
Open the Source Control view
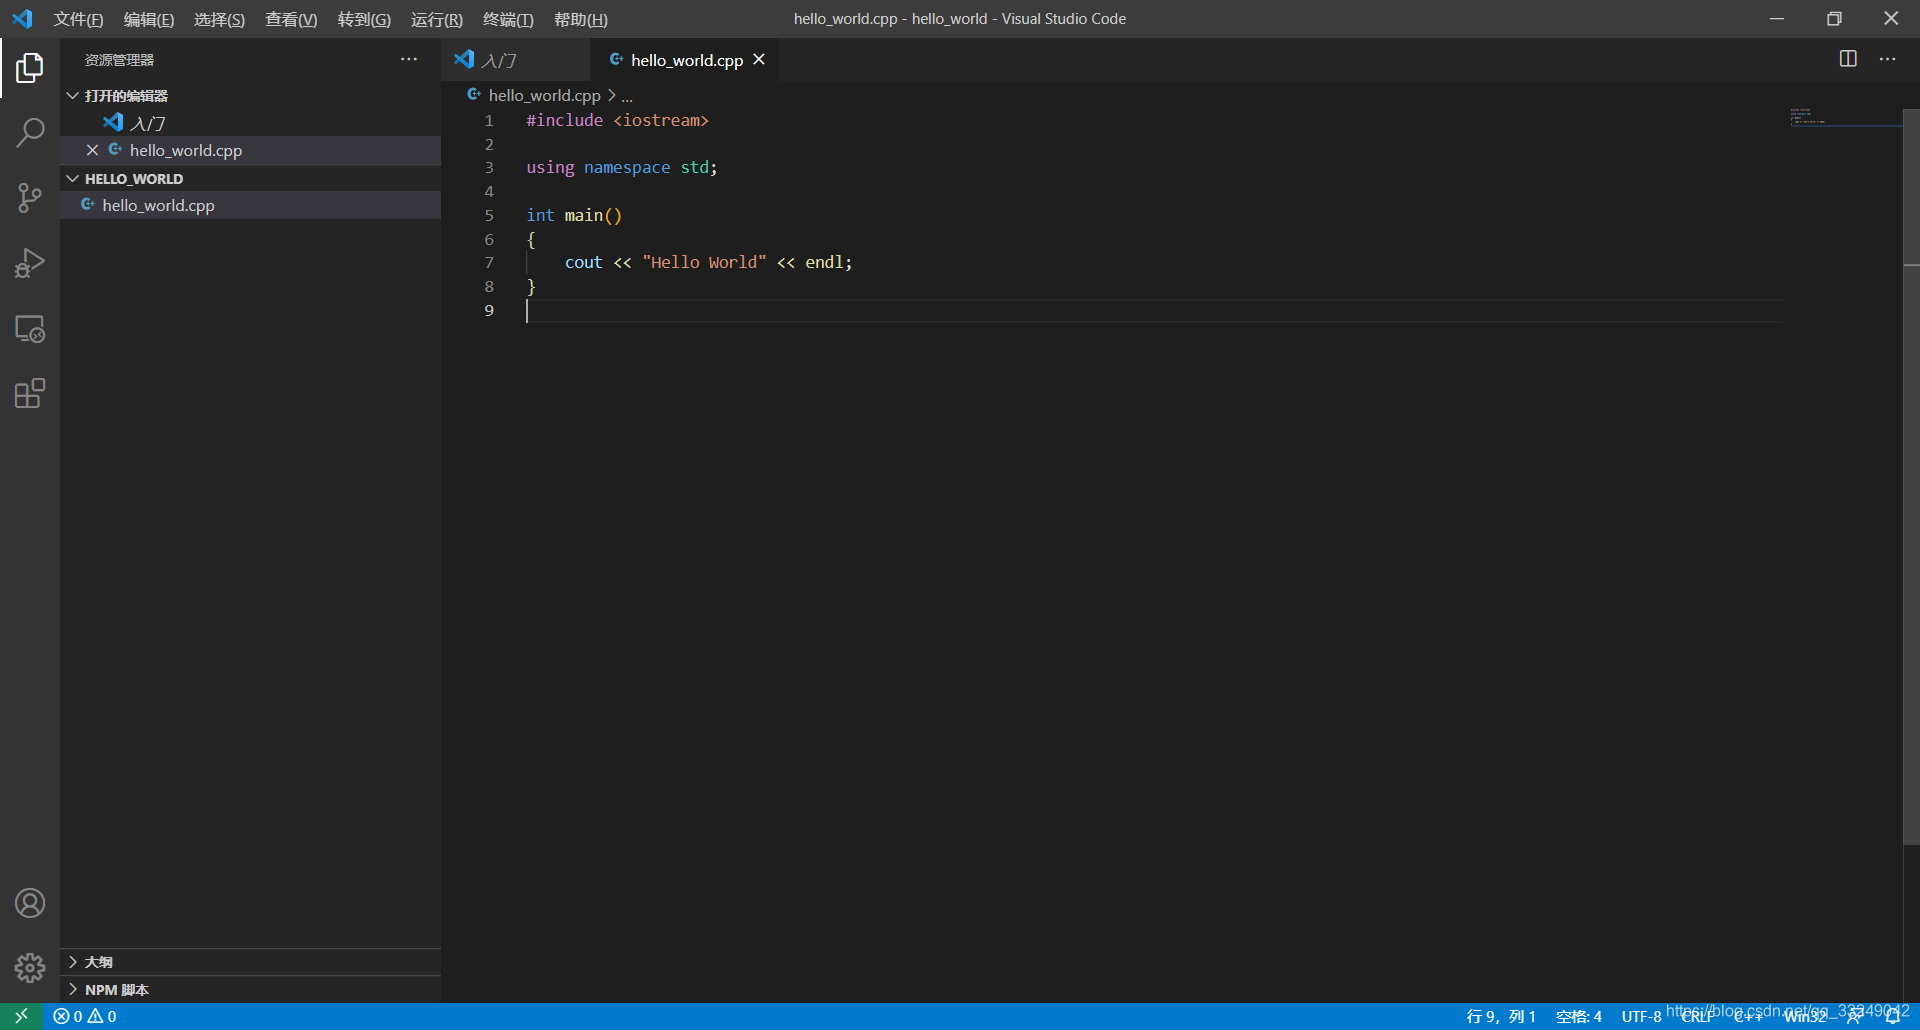click(x=30, y=198)
